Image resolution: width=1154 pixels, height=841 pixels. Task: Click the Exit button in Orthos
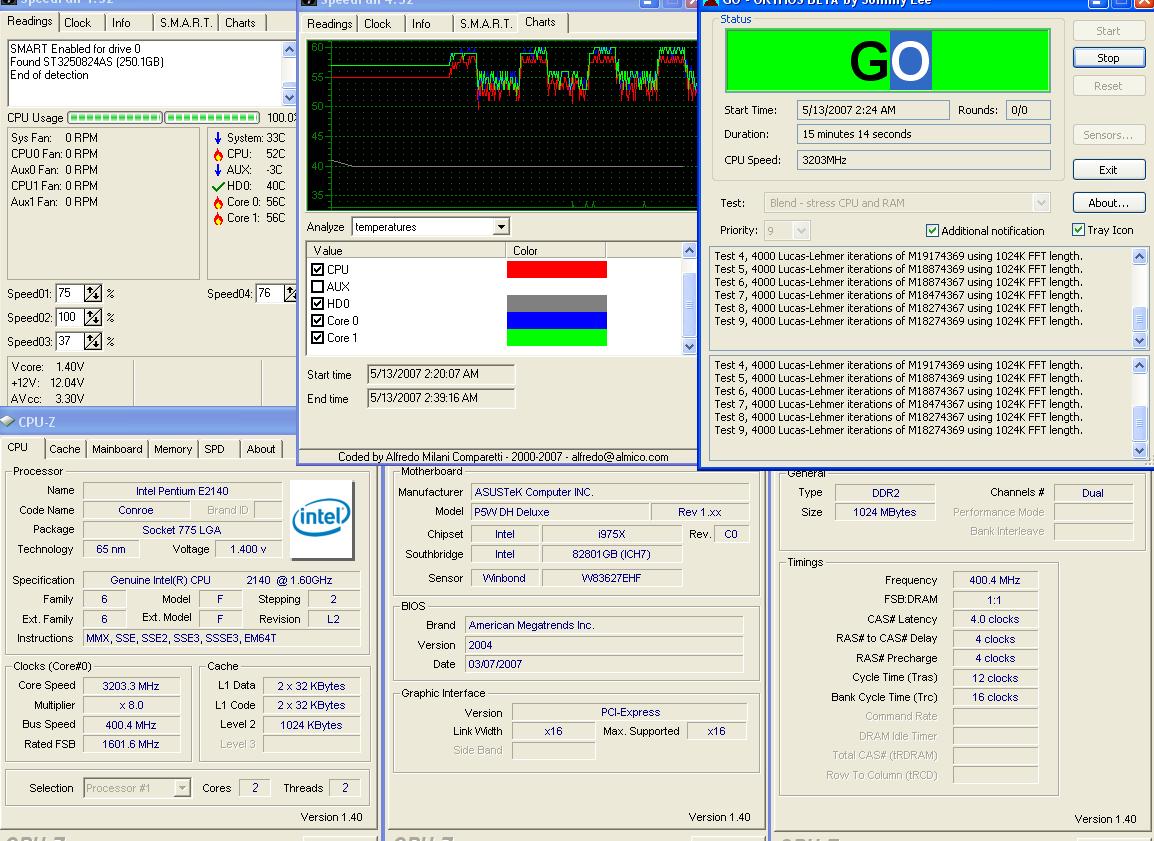pyautogui.click(x=1108, y=170)
